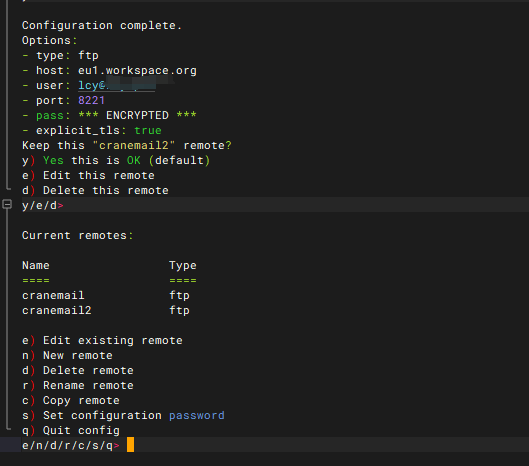Click 'Keep this "cranemail2" remote?' prompt

[127, 145]
